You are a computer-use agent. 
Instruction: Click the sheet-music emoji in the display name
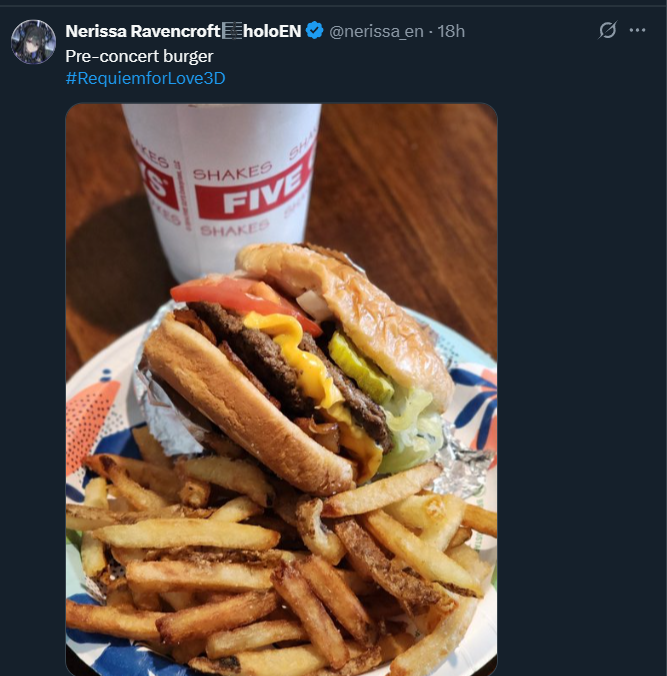coord(232,31)
